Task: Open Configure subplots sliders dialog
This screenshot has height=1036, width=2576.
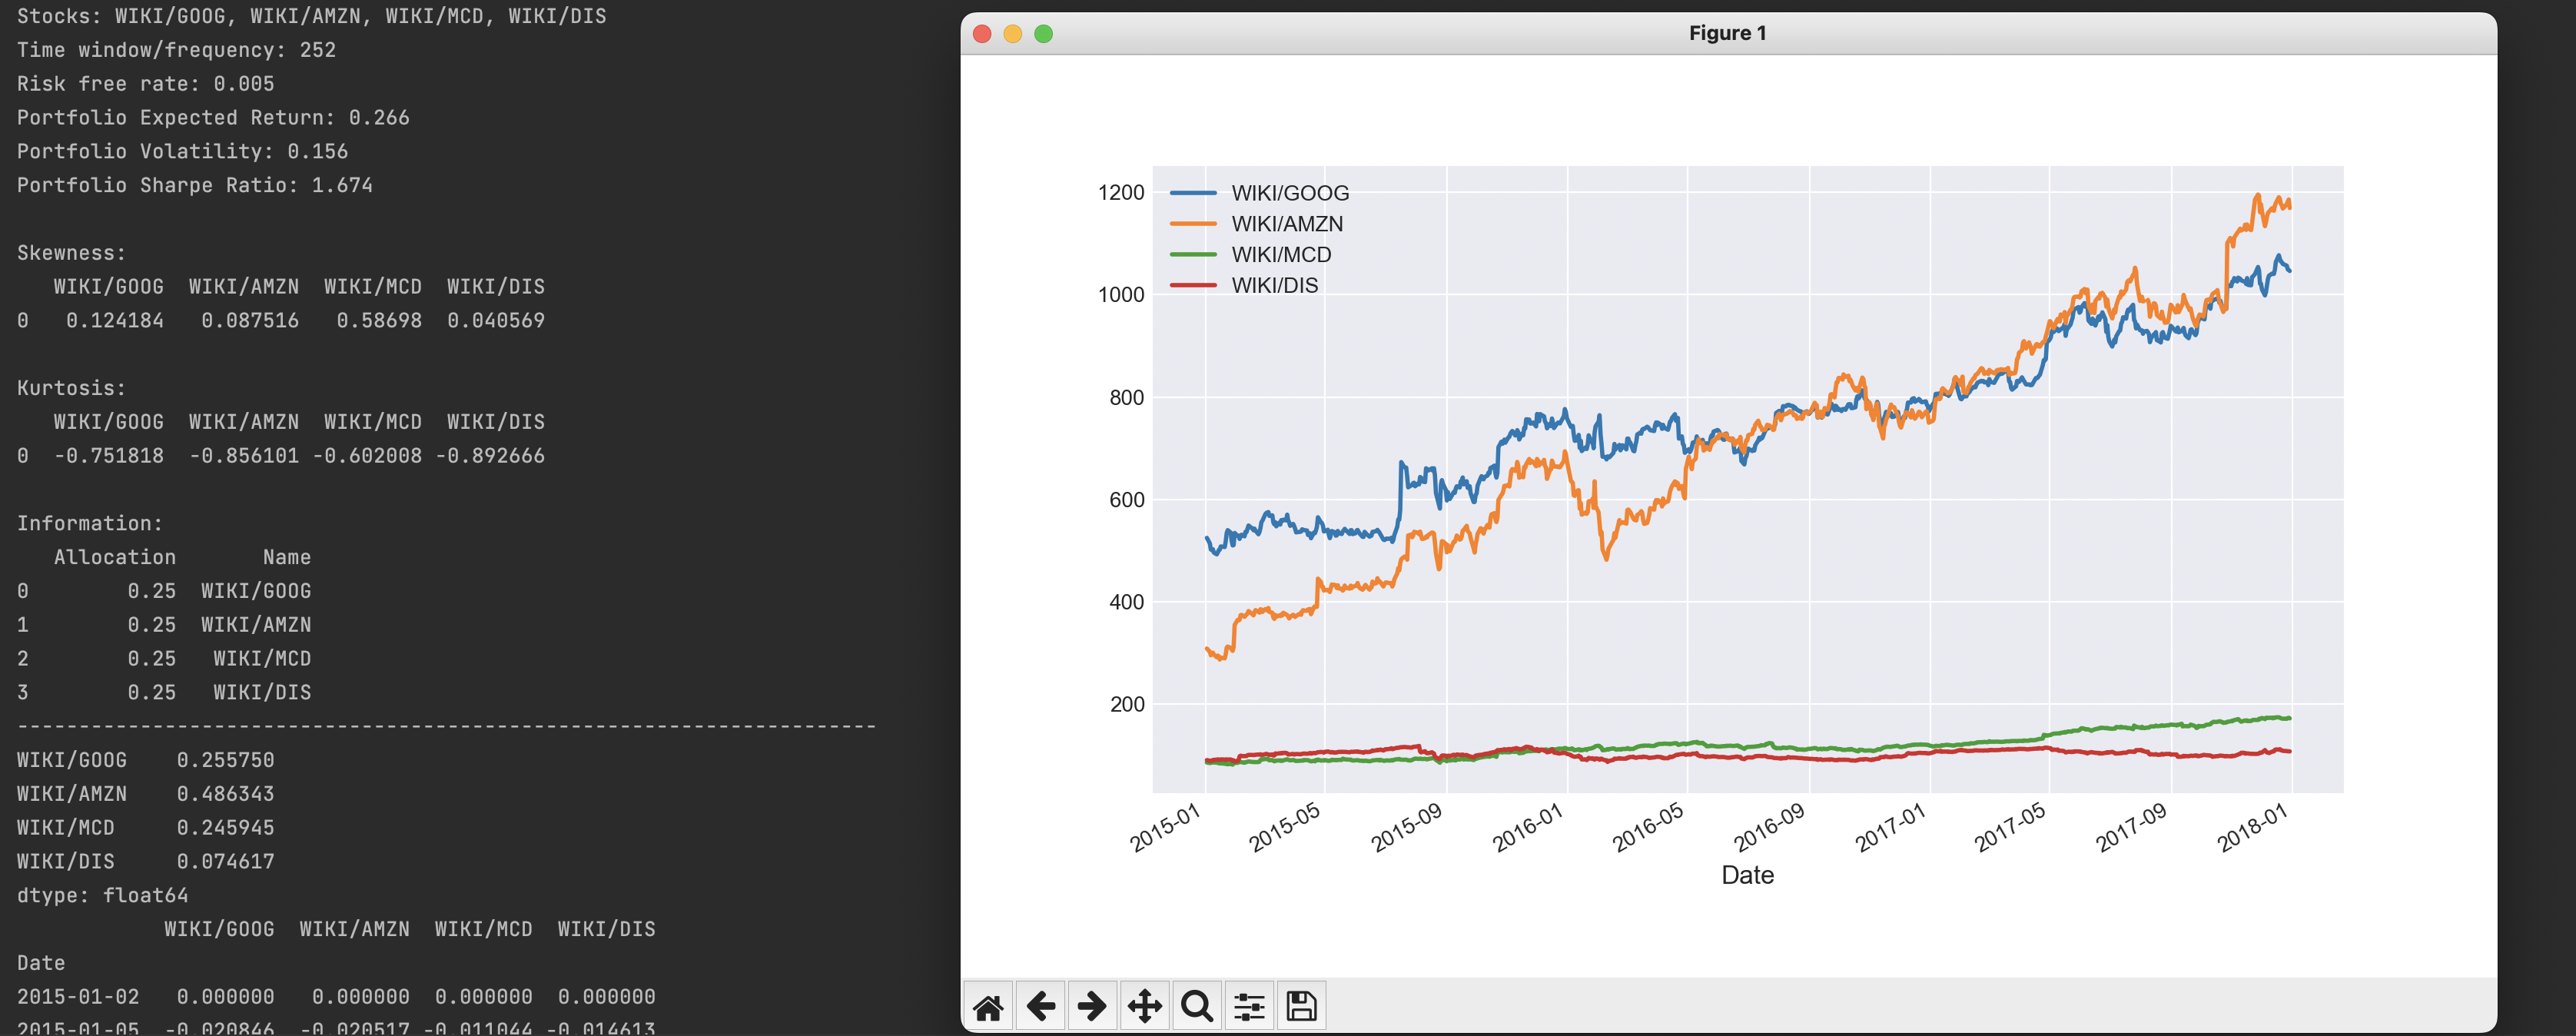Action: [1249, 1006]
